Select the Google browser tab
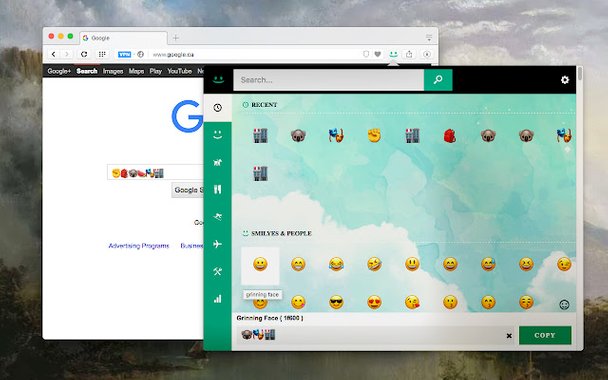Image resolution: width=608 pixels, height=380 pixels. (123, 38)
